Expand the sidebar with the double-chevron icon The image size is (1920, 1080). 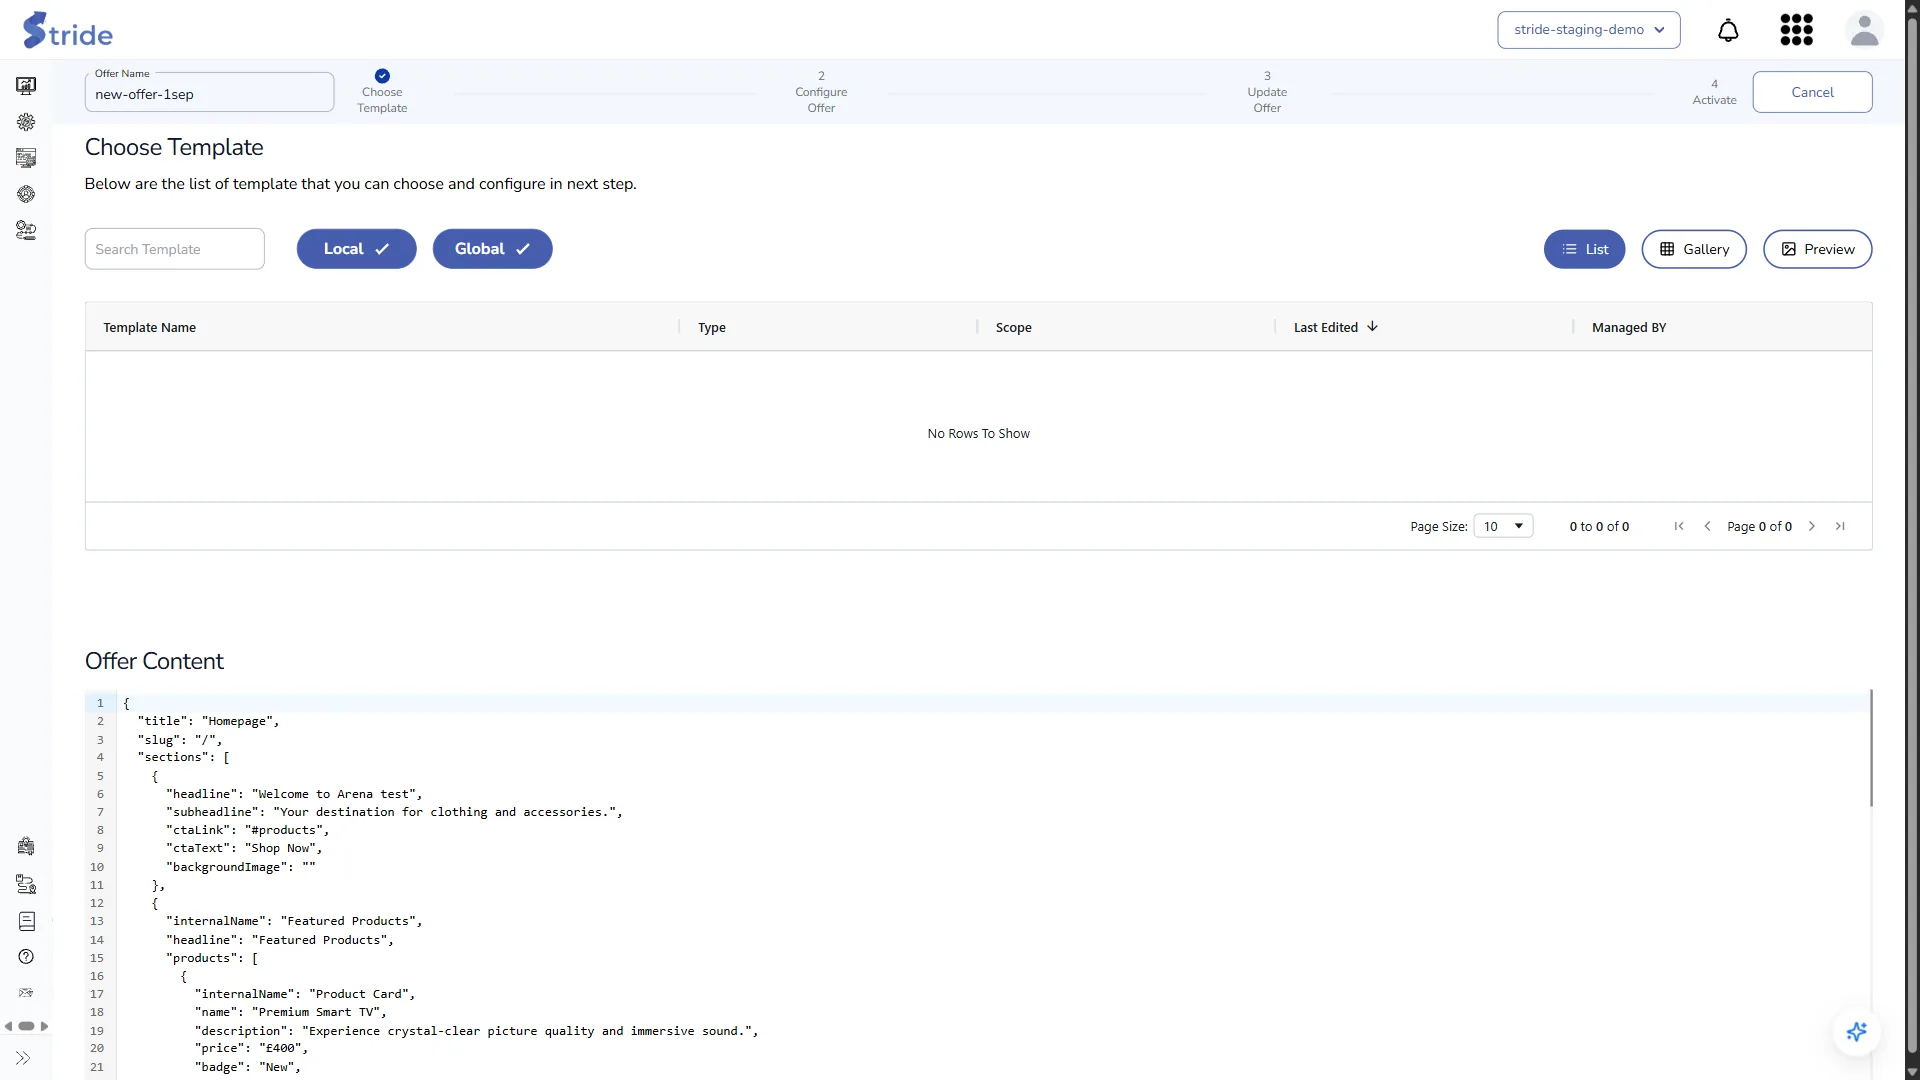(x=23, y=1058)
